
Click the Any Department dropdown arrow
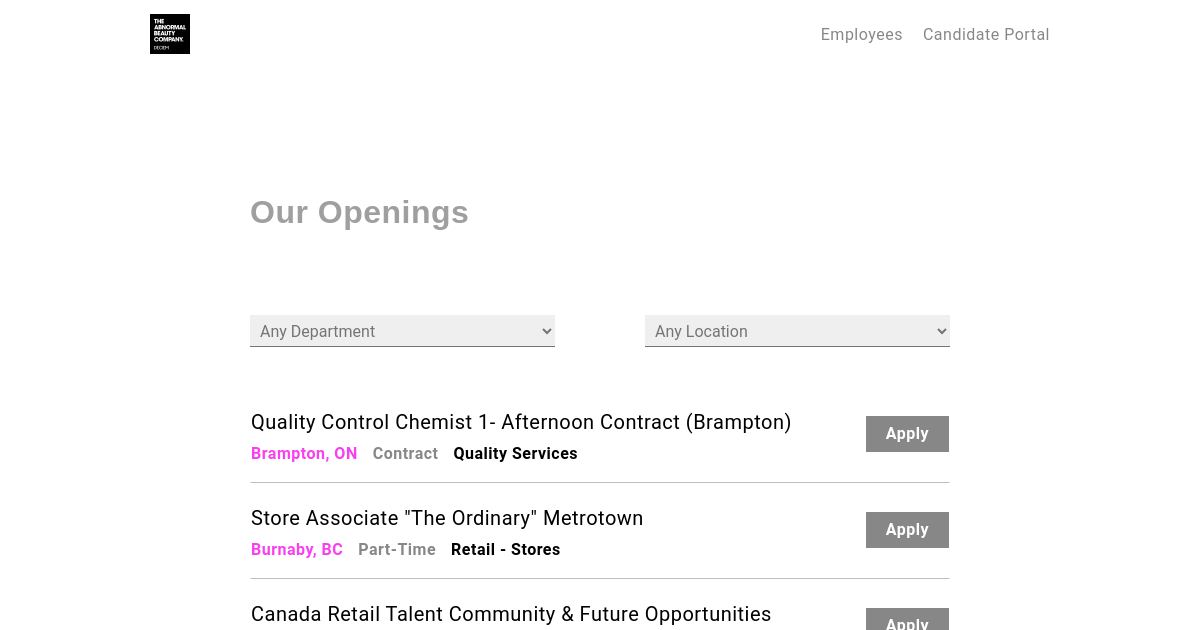[546, 331]
